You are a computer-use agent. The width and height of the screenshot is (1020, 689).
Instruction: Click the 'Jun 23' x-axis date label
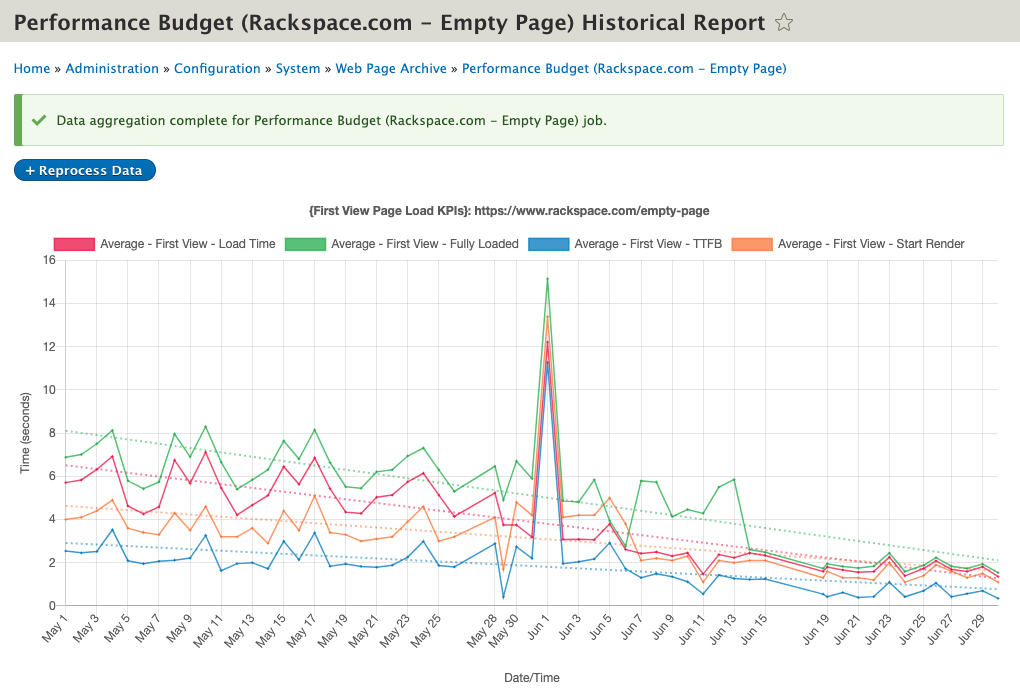pos(878,629)
